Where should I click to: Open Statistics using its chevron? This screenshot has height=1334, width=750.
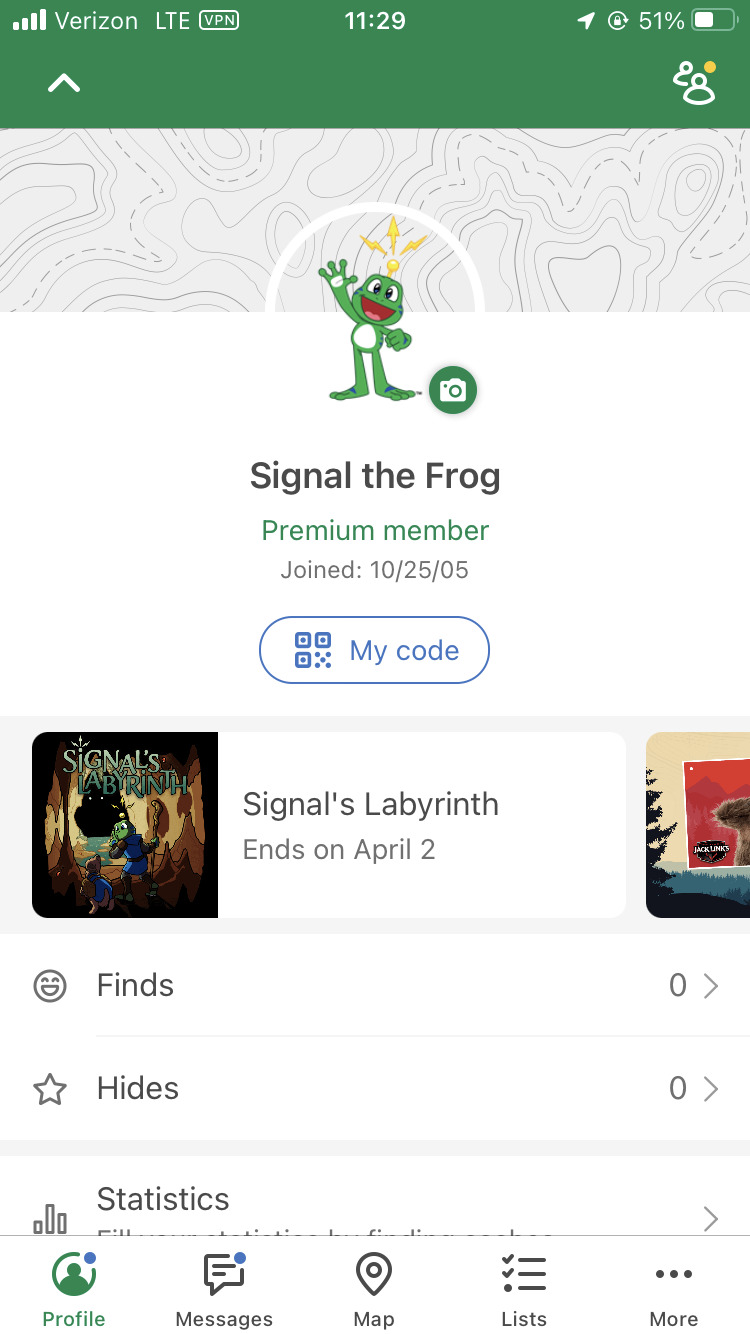coord(711,1218)
